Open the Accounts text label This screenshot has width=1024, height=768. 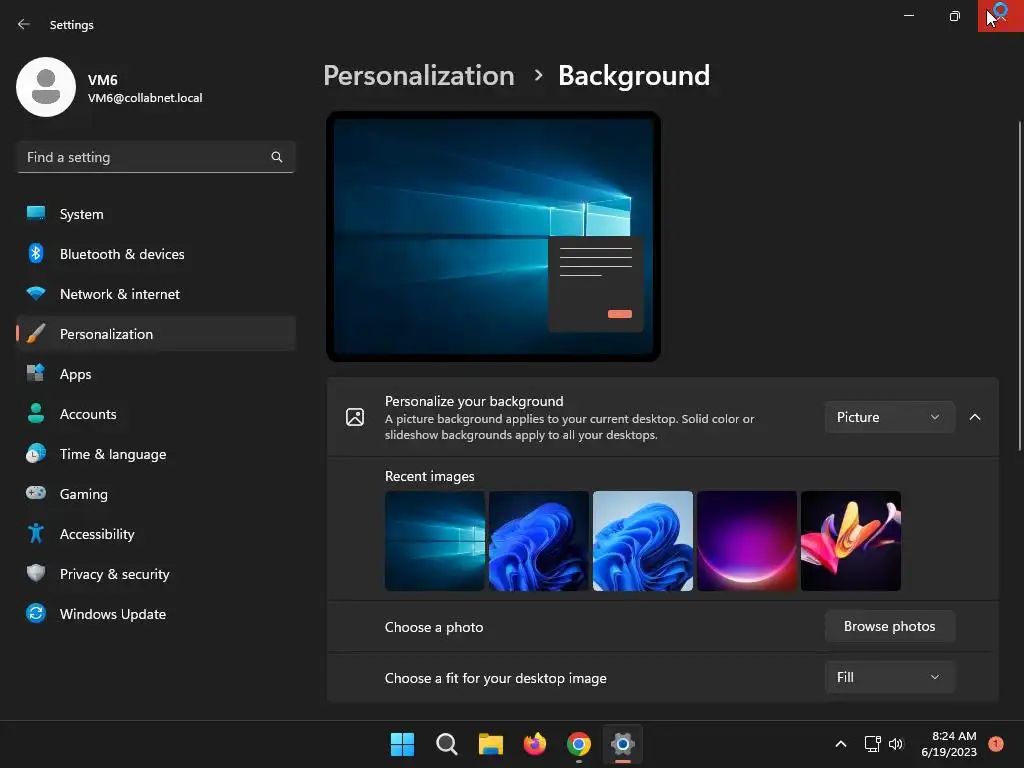(88, 414)
